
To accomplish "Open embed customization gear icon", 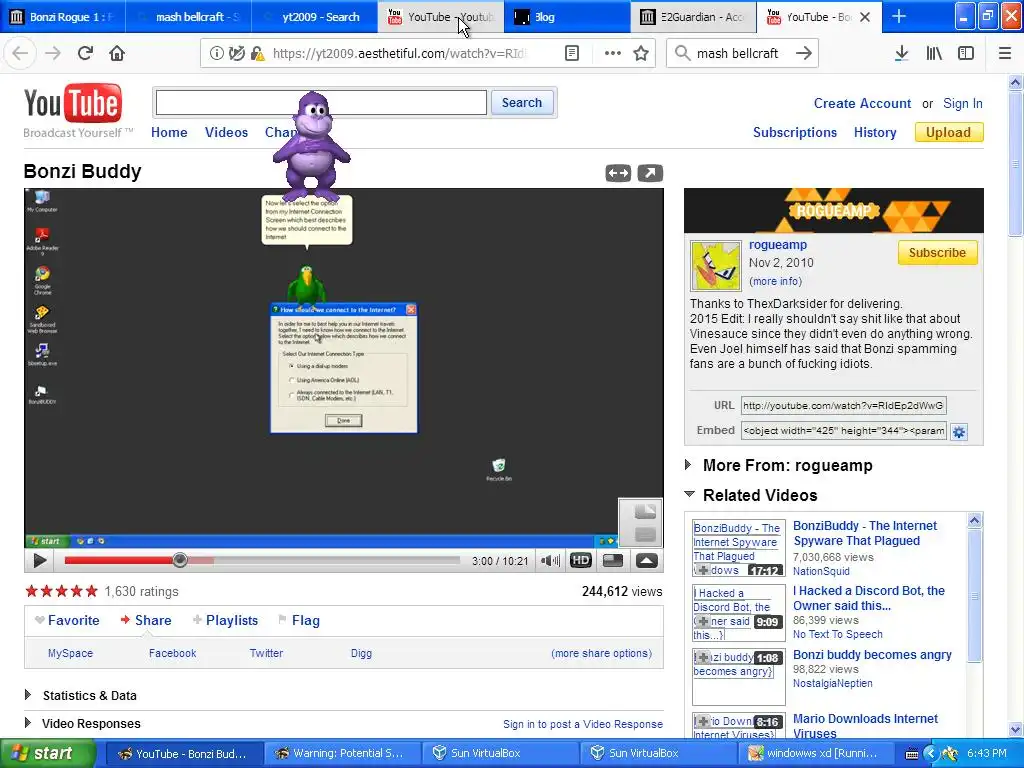I will pyautogui.click(x=959, y=432).
